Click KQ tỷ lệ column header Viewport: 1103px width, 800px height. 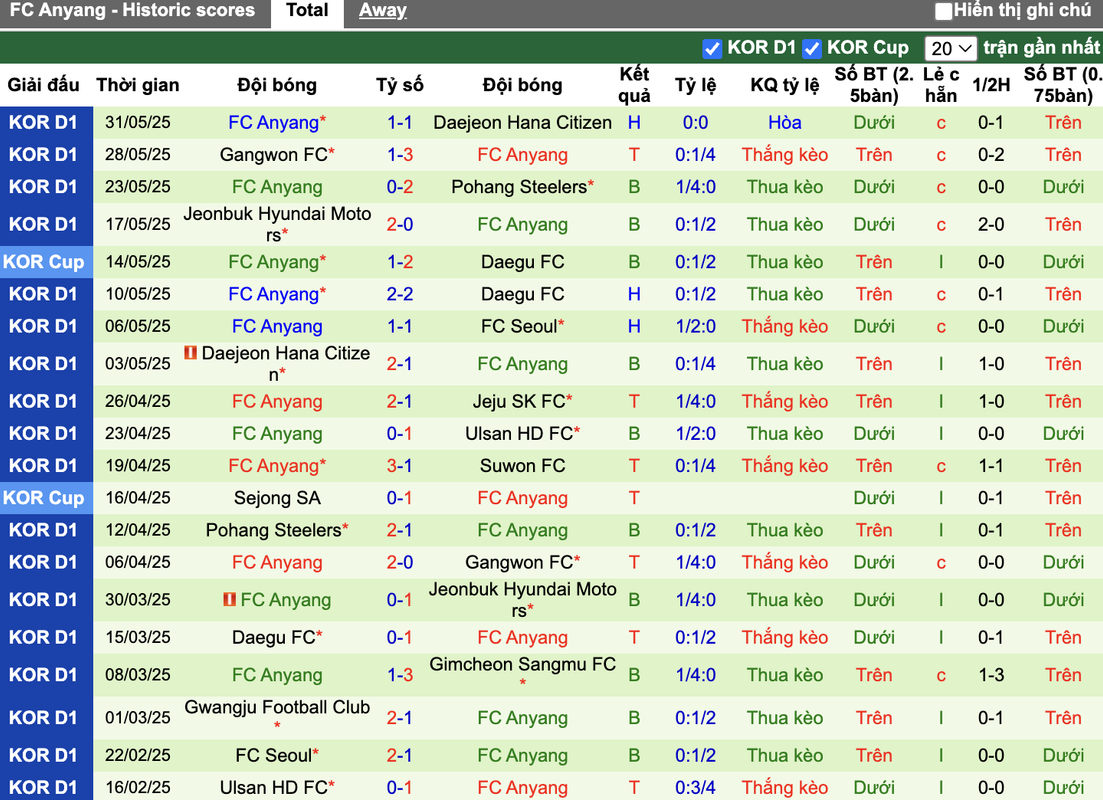click(x=784, y=85)
